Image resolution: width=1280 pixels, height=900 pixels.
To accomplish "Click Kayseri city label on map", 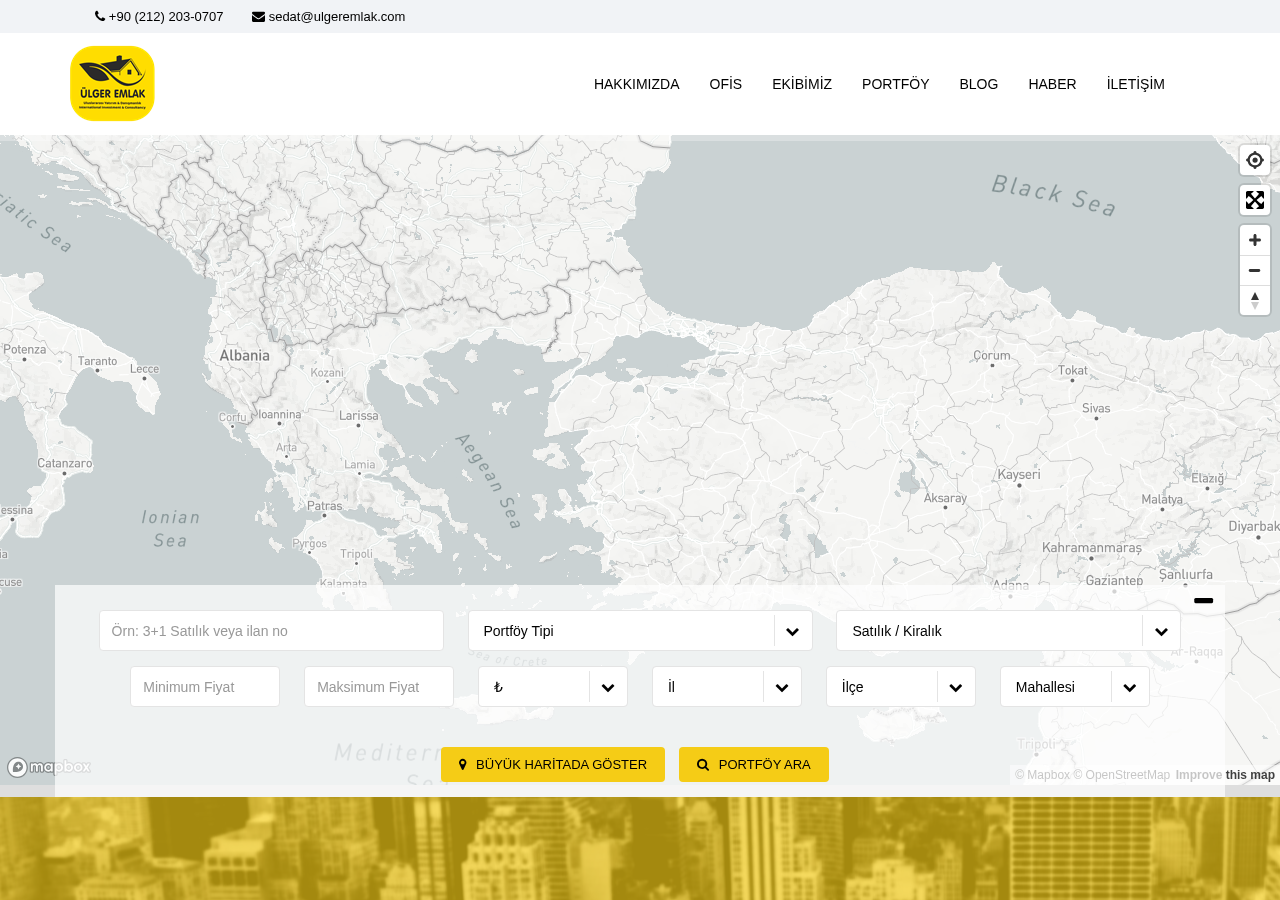I will 1019,474.
